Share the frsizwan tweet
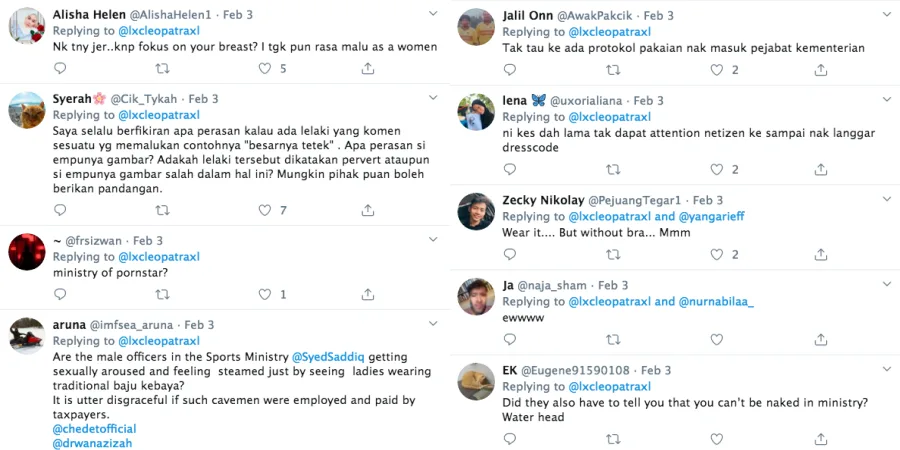Screen dimensions: 900x450 point(368,295)
